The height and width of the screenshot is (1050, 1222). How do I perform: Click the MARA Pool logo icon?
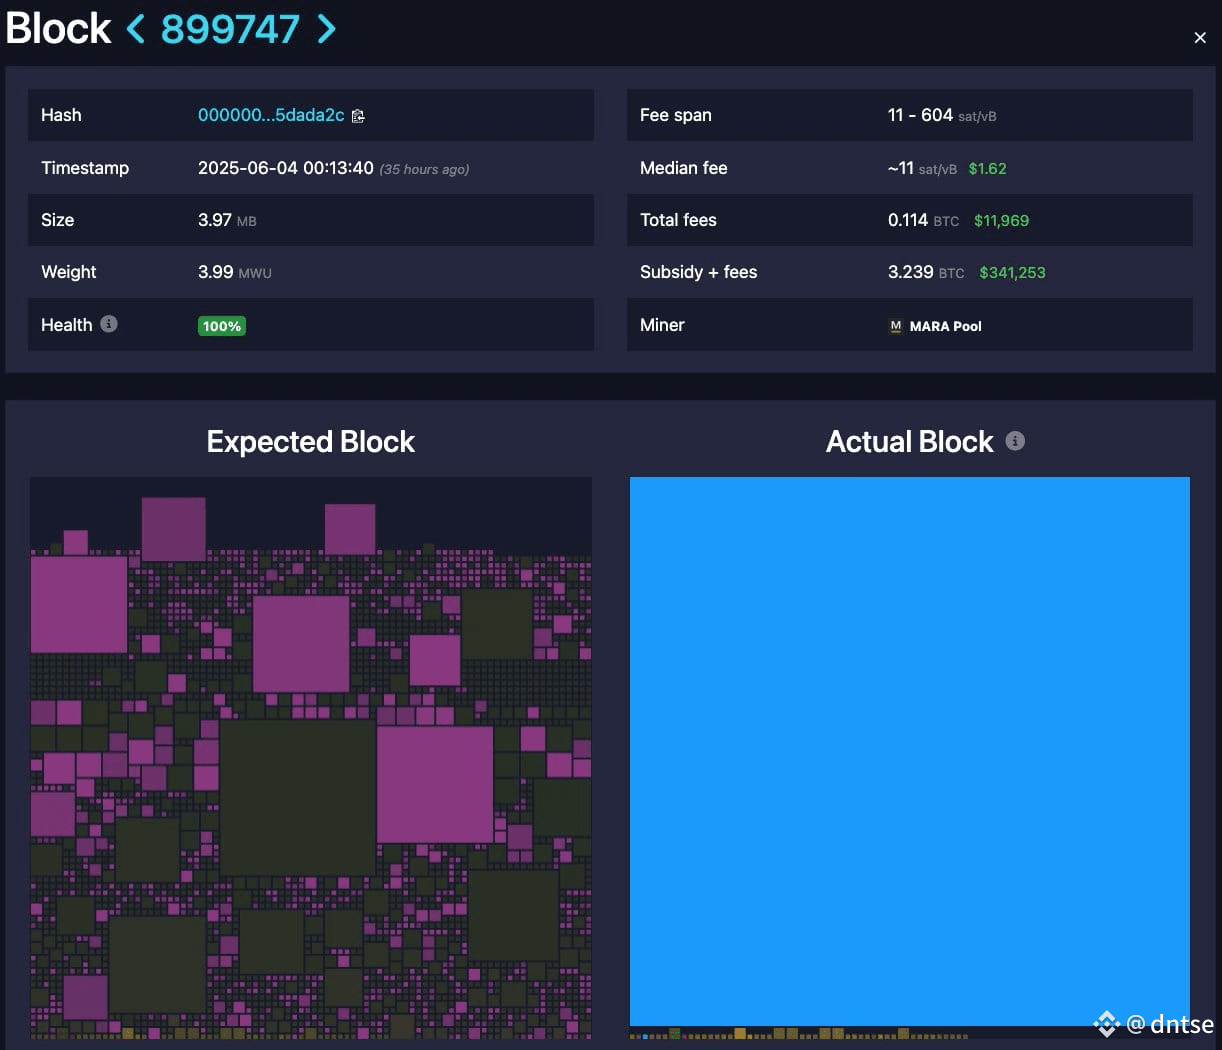pos(895,326)
